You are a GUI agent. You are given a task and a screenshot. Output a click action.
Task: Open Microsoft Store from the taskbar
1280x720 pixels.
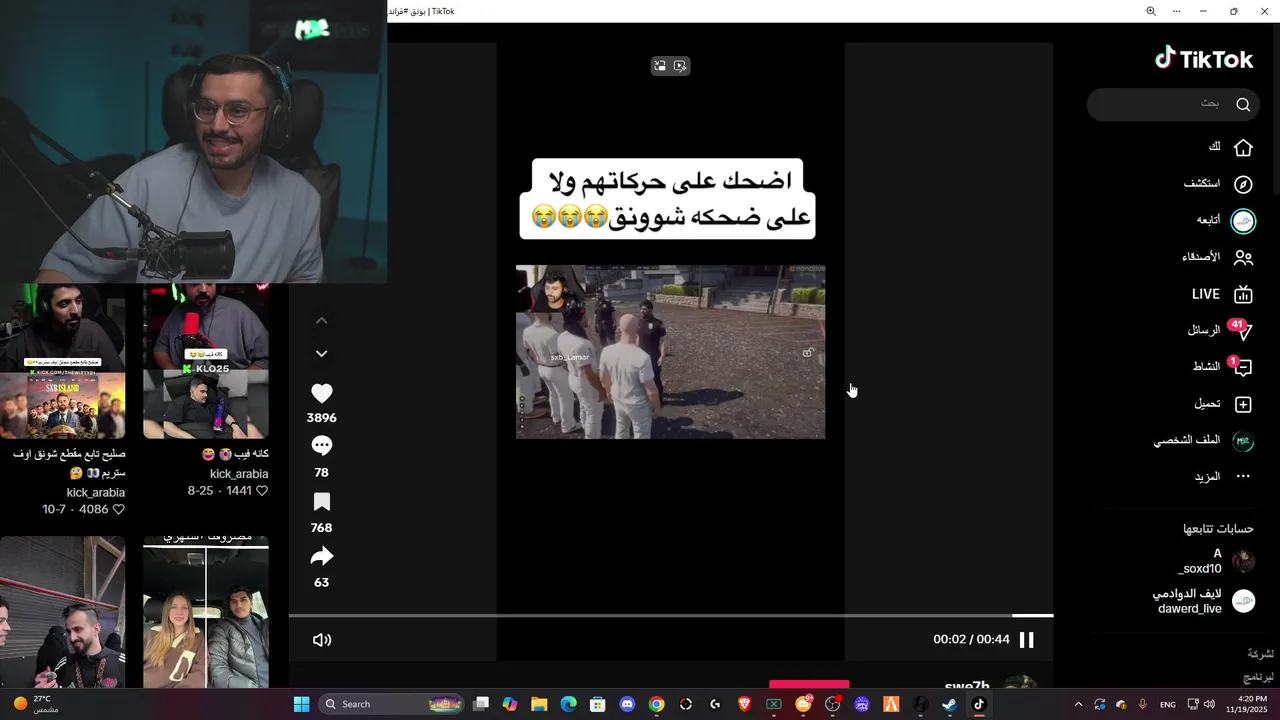click(x=598, y=704)
